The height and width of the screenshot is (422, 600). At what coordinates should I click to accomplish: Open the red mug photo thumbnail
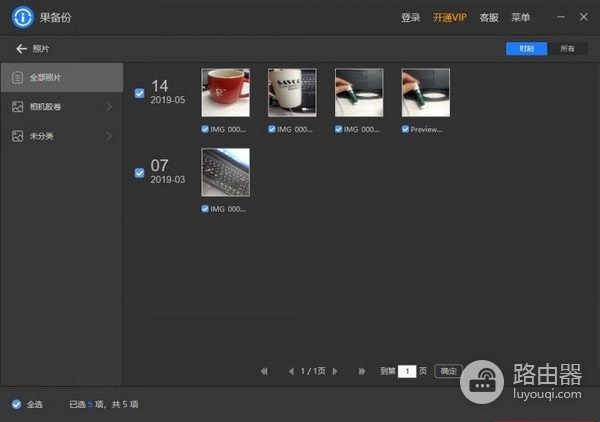pyautogui.click(x=225, y=93)
